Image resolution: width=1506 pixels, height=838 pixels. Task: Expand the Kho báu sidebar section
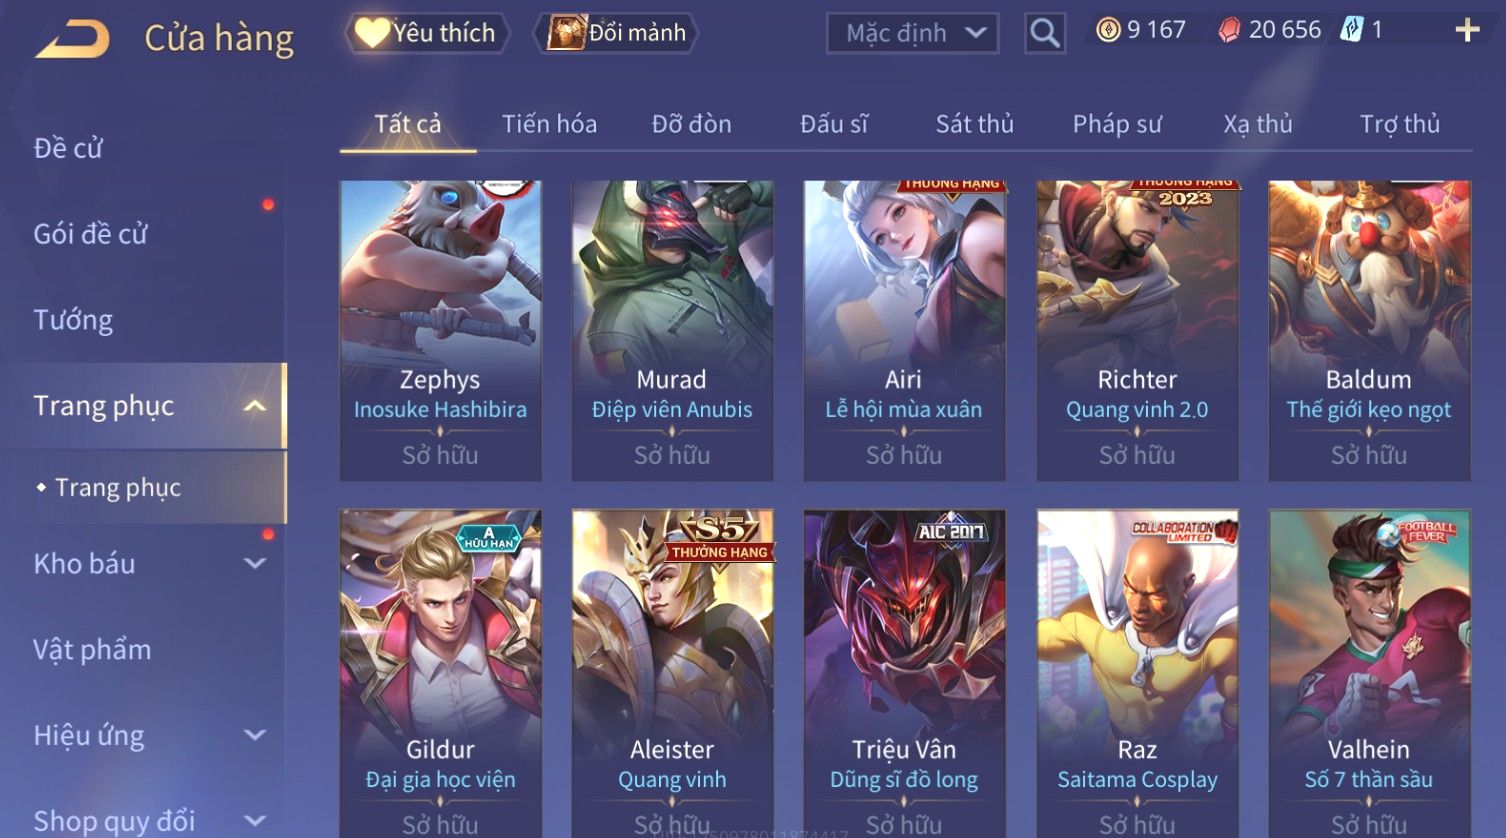click(255, 564)
